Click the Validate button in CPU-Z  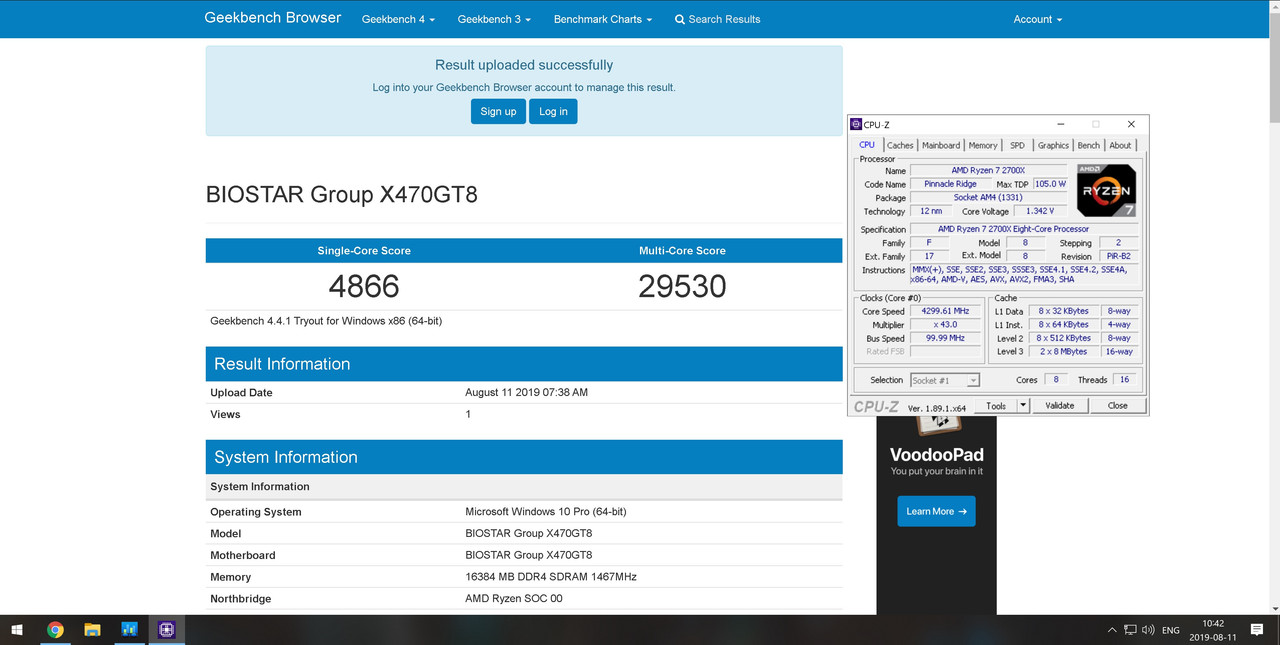coord(1059,405)
